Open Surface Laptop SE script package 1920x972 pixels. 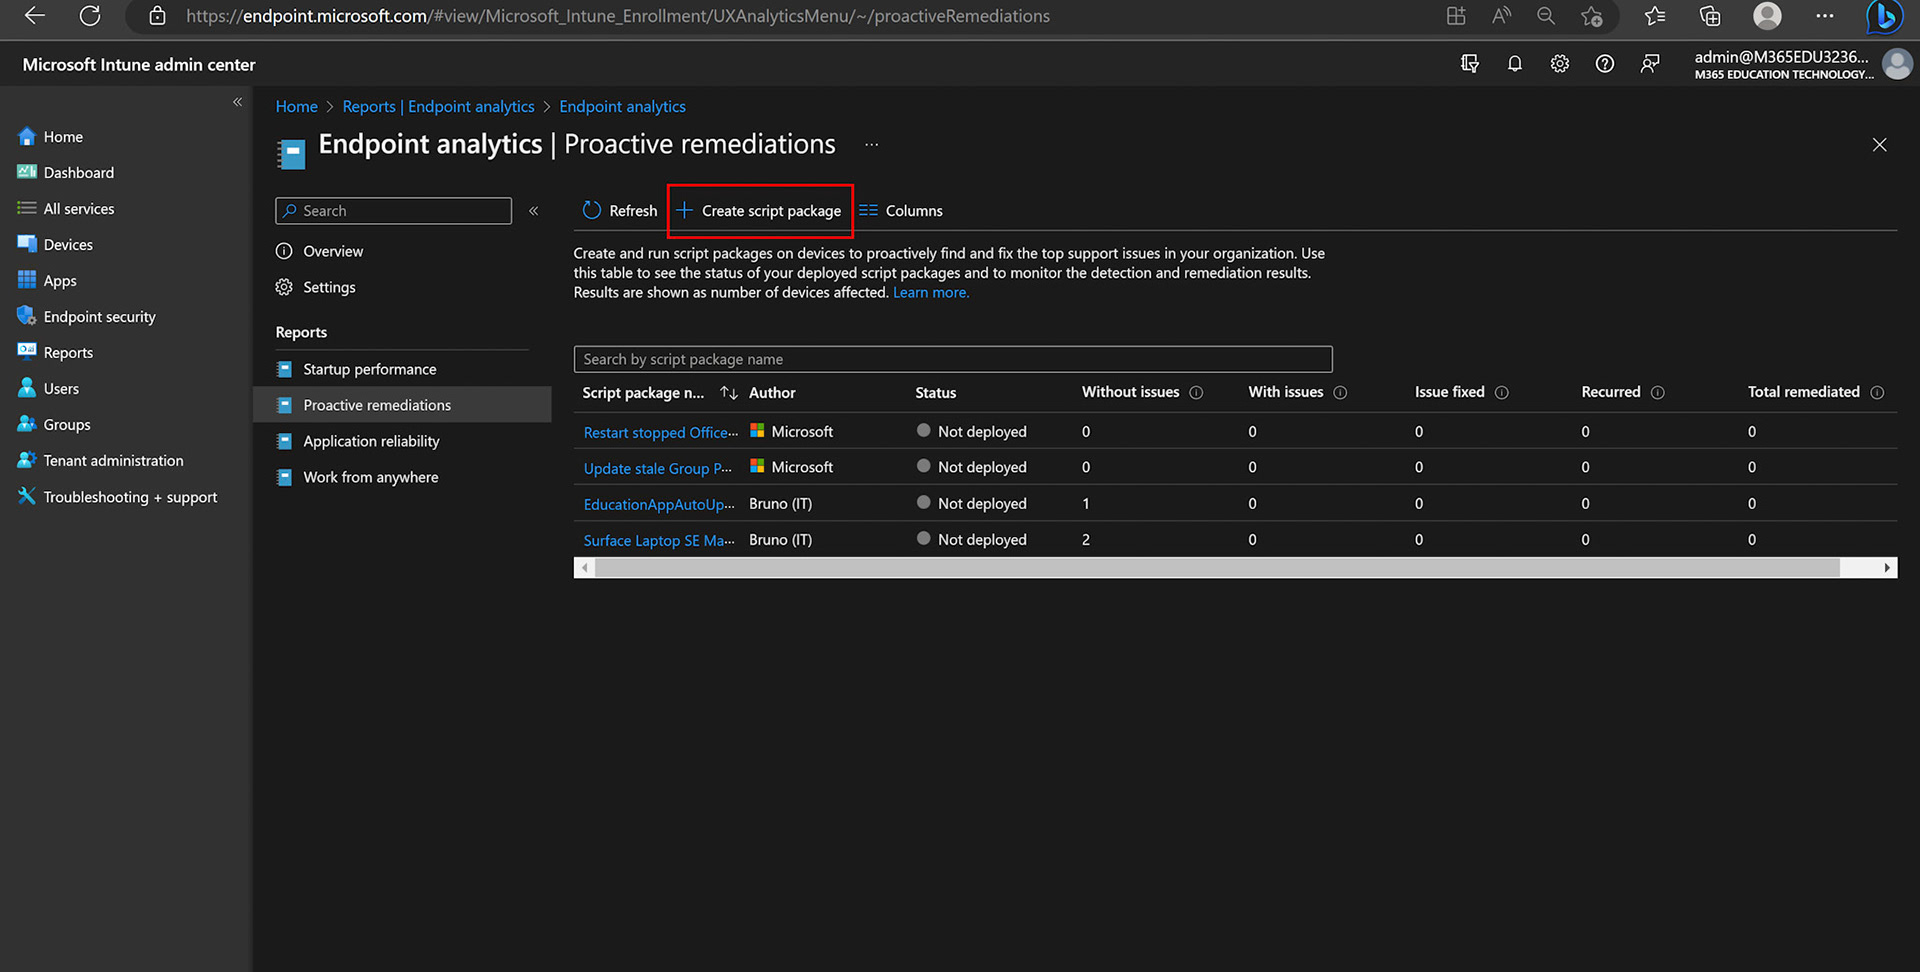click(x=659, y=540)
